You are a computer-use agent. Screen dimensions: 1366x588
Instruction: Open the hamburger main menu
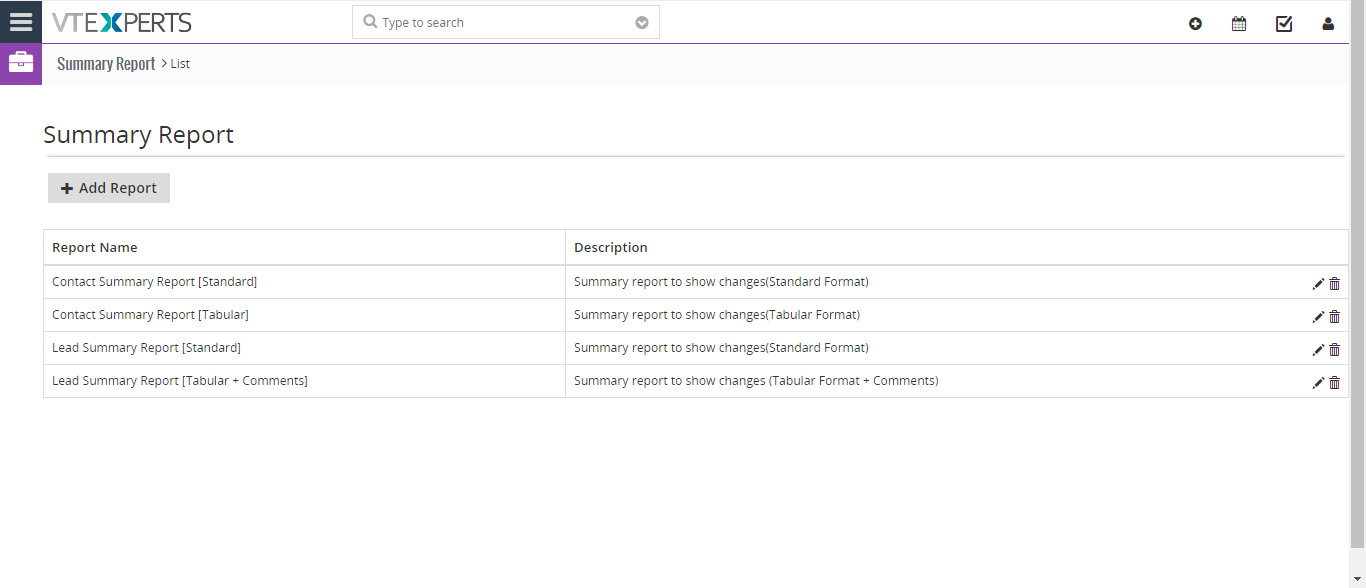21,22
